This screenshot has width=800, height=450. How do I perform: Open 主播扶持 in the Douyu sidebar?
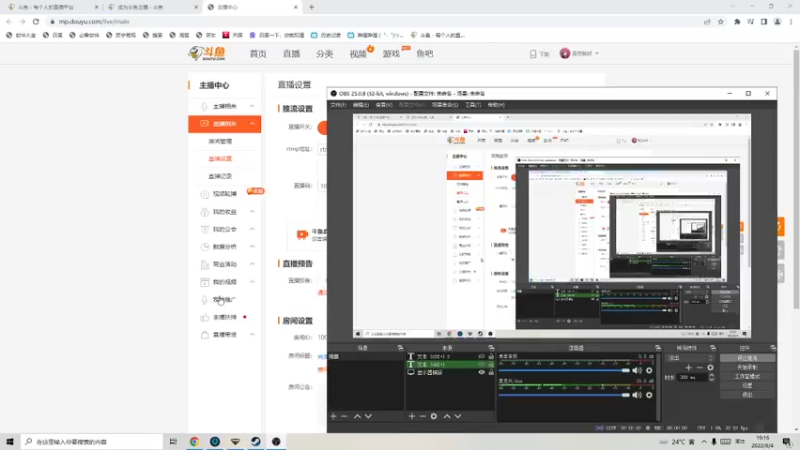click(224, 317)
